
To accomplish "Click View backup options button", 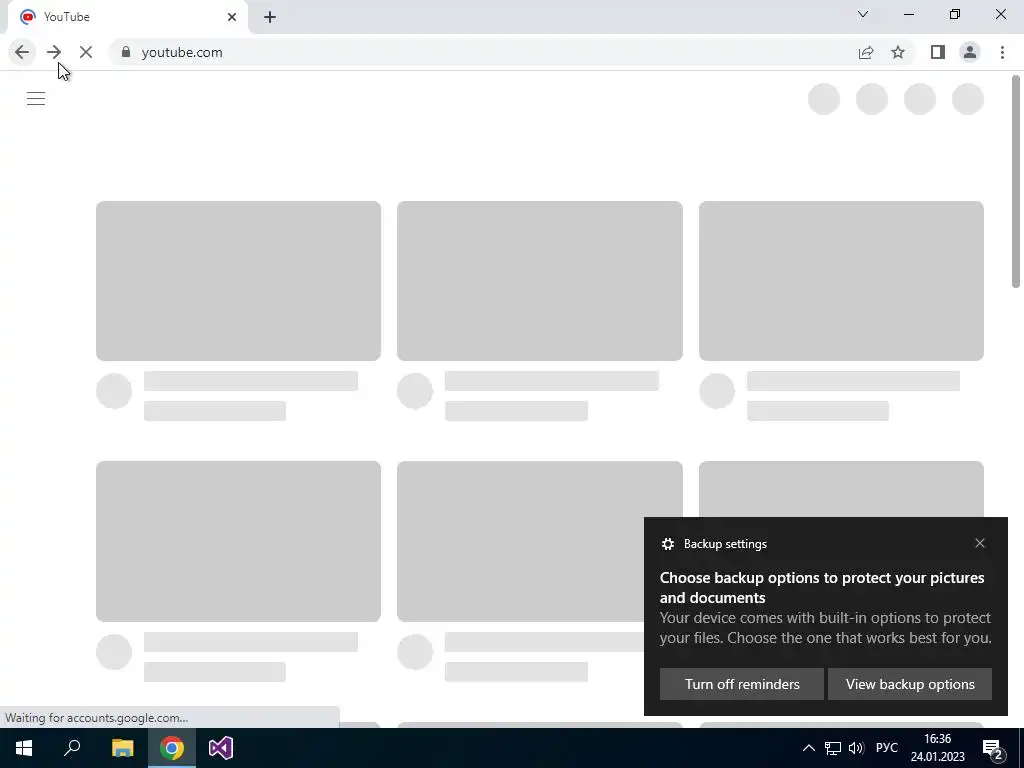I will pos(910,684).
